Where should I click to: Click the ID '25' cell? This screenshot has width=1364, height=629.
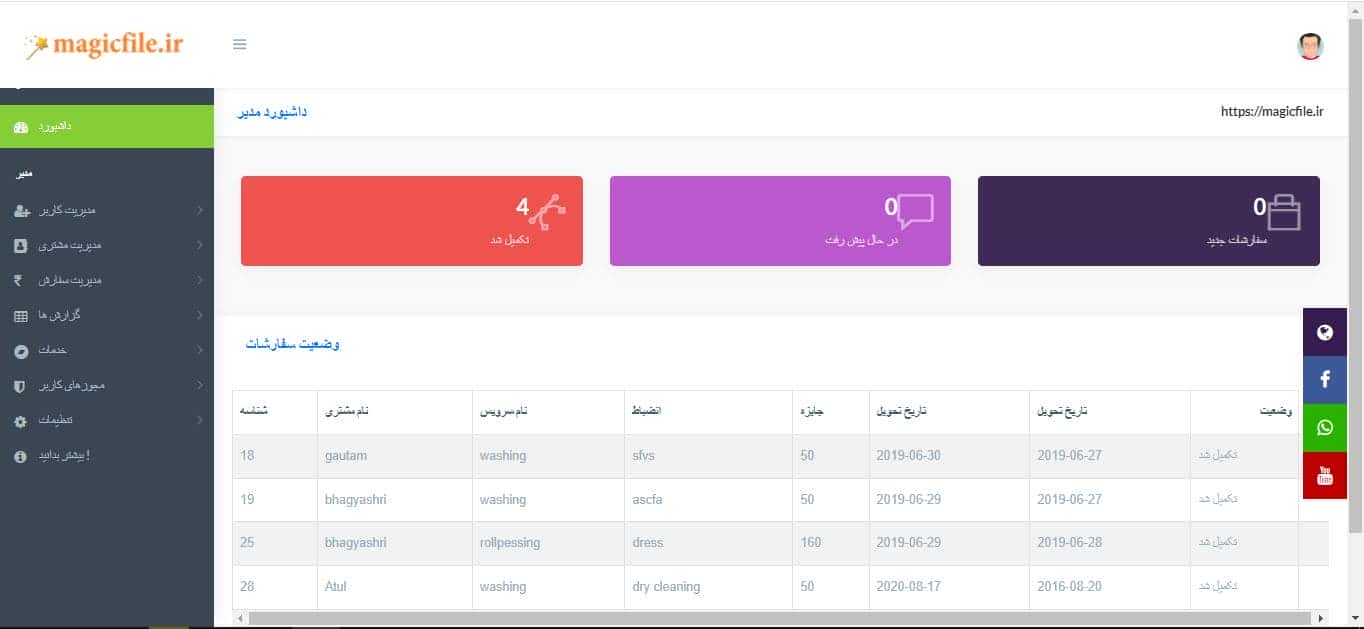[x=247, y=543]
